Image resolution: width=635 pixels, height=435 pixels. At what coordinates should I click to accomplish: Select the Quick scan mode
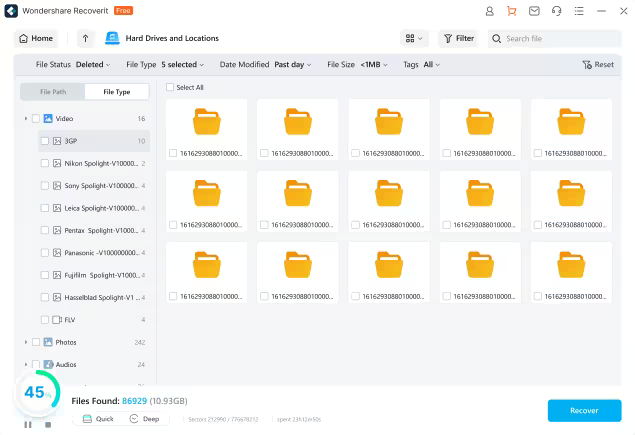tap(98, 419)
